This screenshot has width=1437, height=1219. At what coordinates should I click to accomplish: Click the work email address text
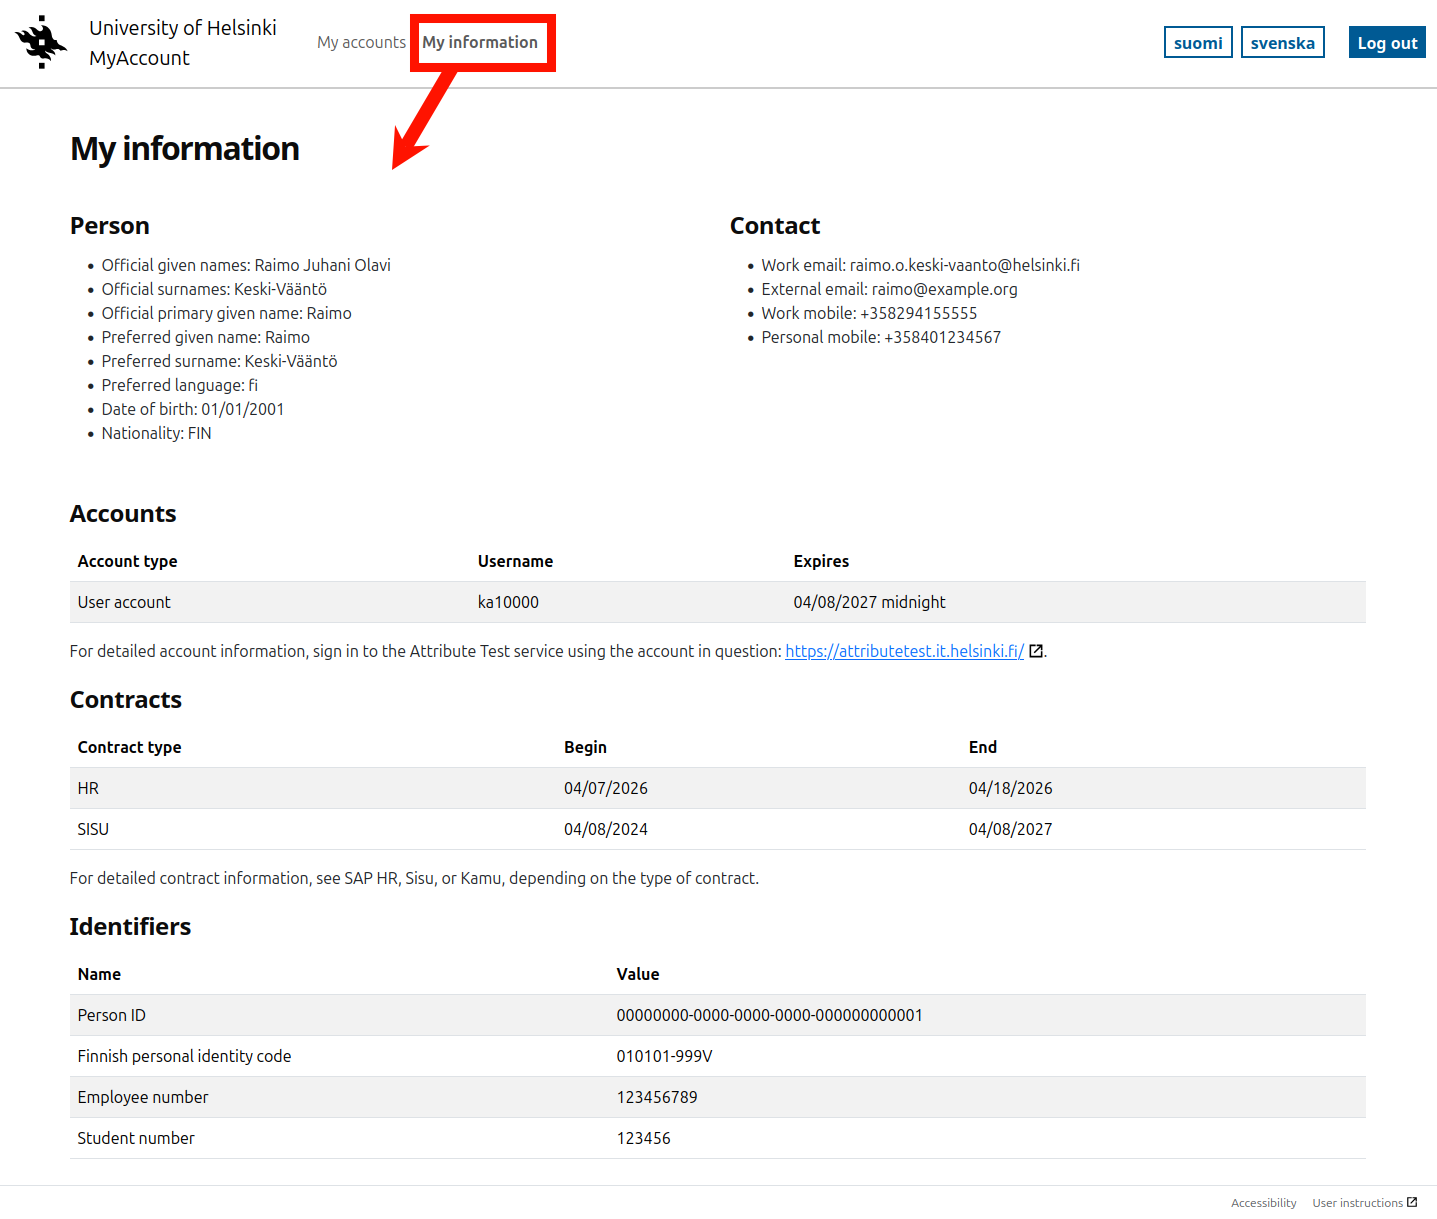(964, 265)
